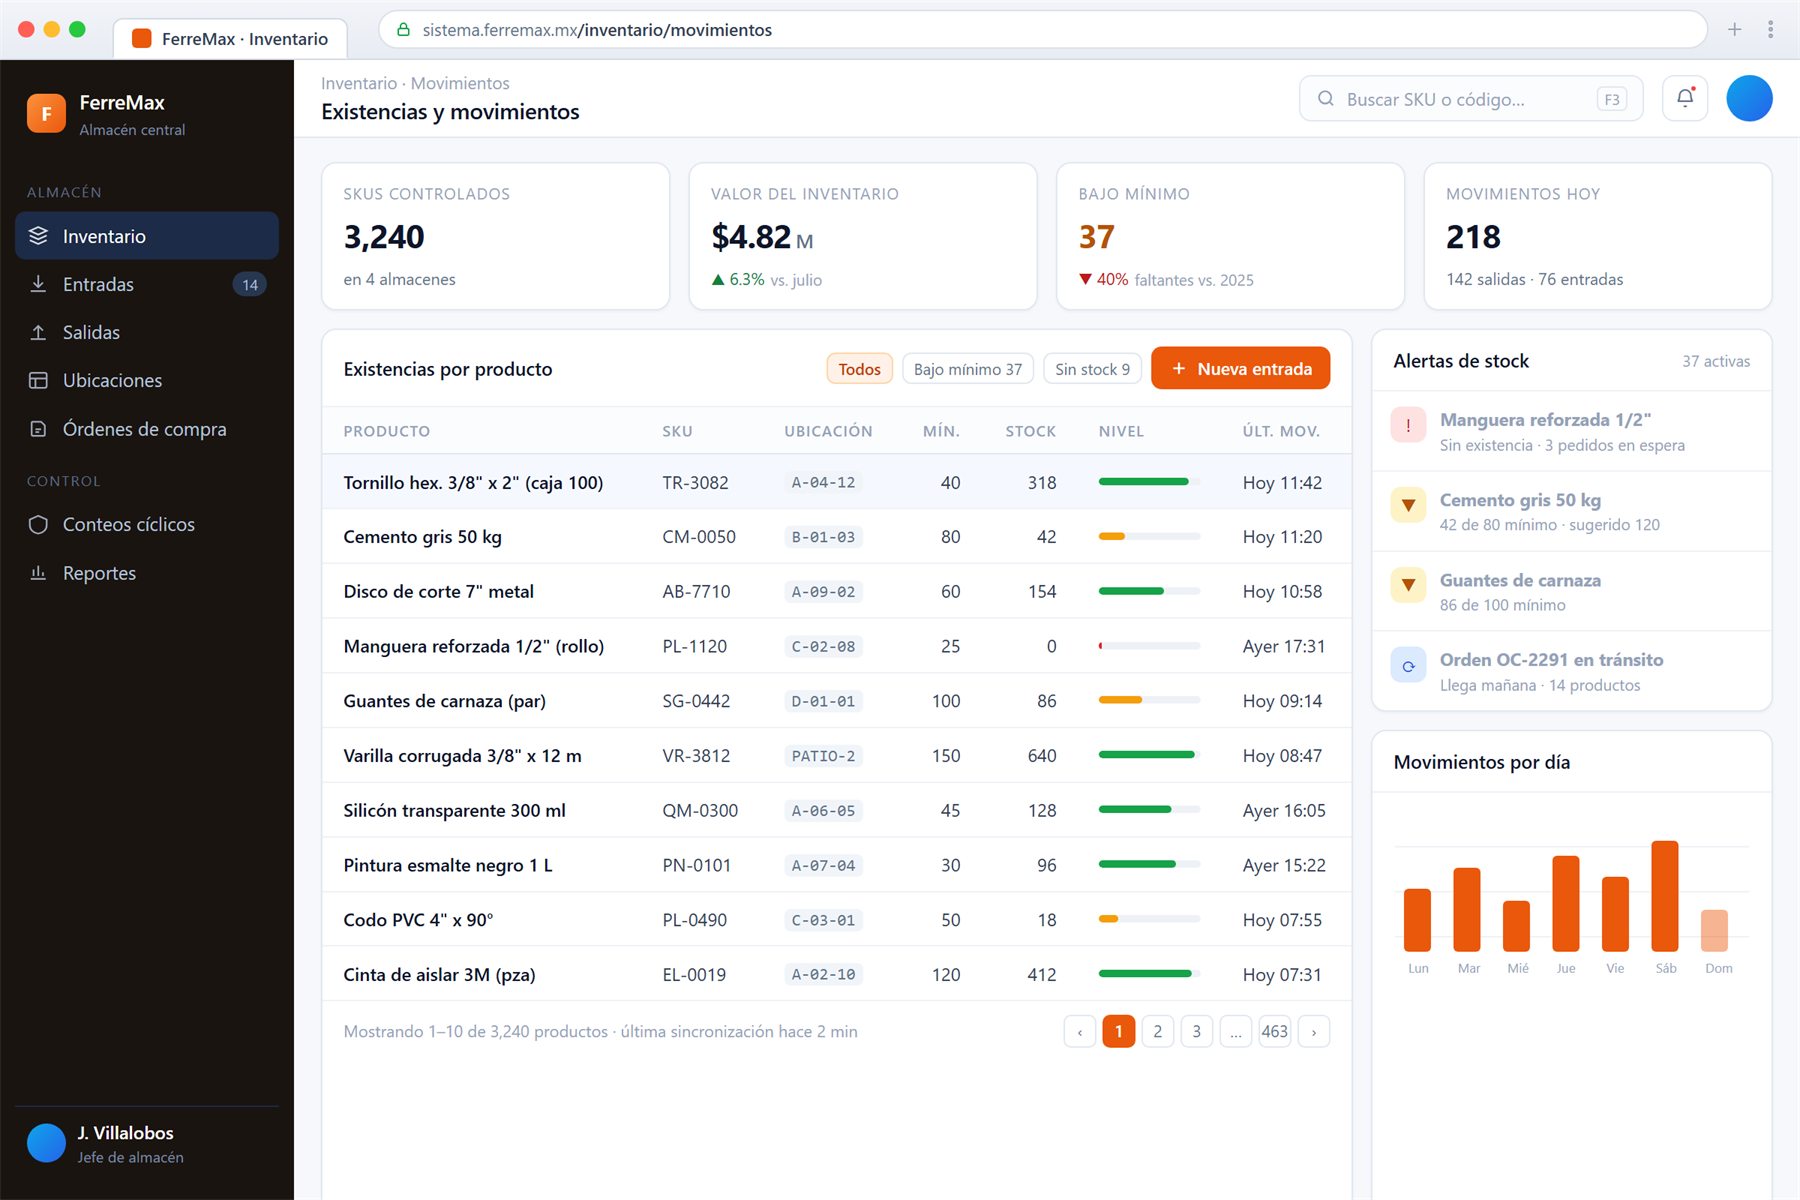Click the F3 shortcut badge in search

pyautogui.click(x=1612, y=99)
